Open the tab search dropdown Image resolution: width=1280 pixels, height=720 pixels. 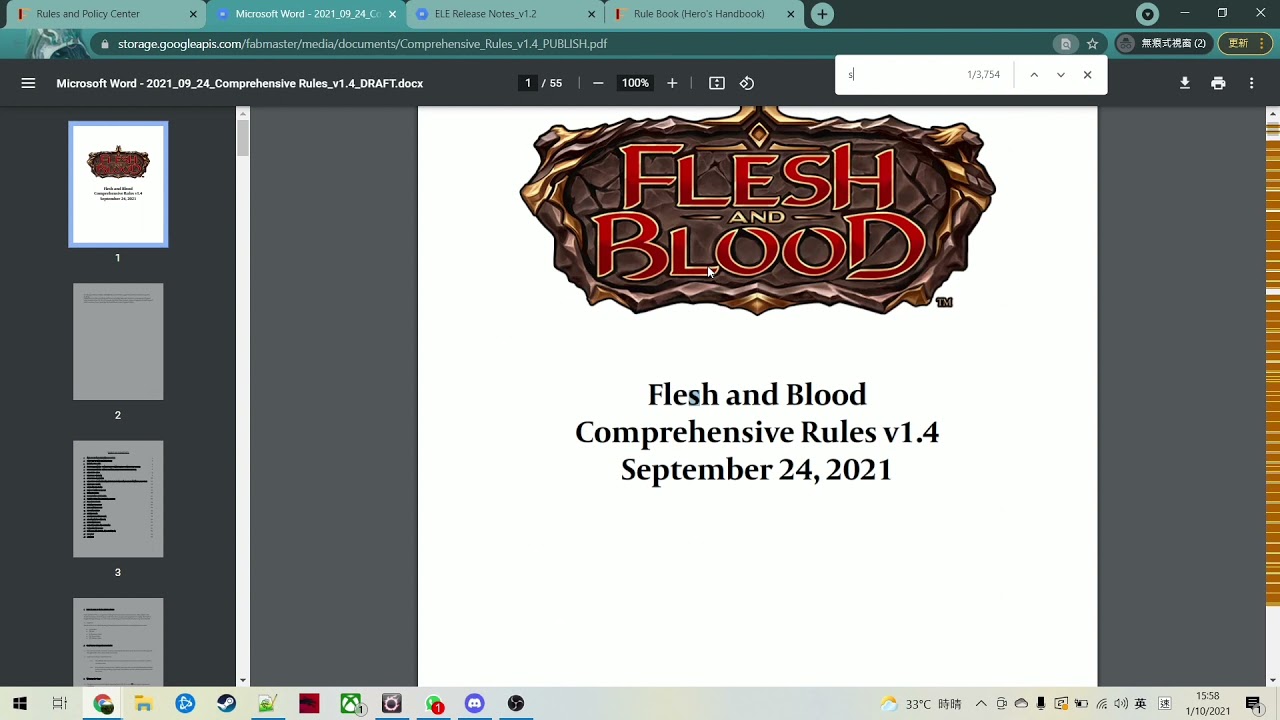coord(1148,14)
